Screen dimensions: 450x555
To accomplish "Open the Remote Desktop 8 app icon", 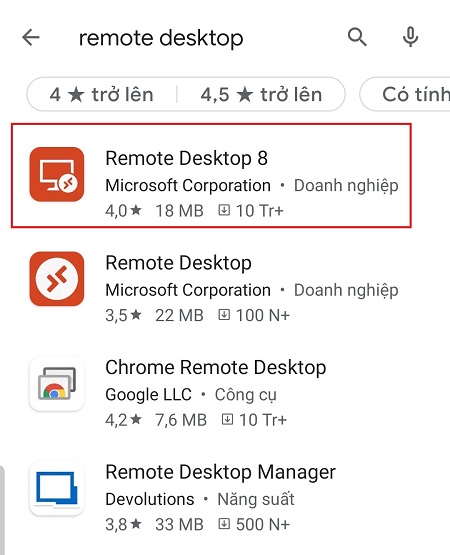I will (57, 174).
